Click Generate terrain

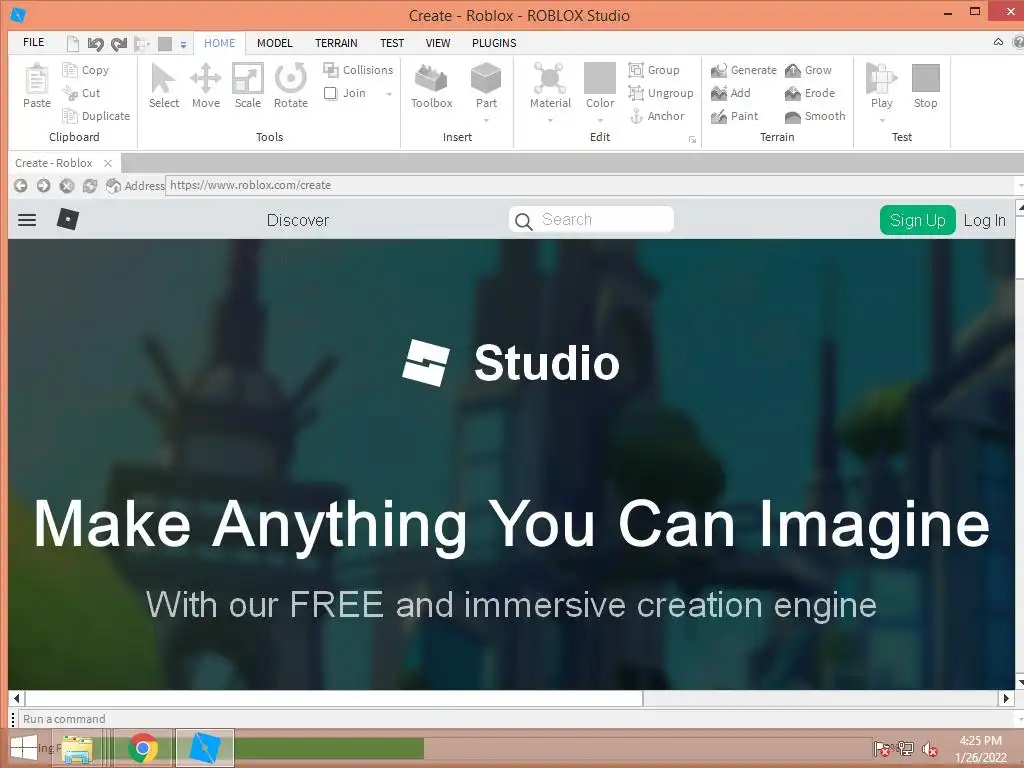click(x=744, y=70)
